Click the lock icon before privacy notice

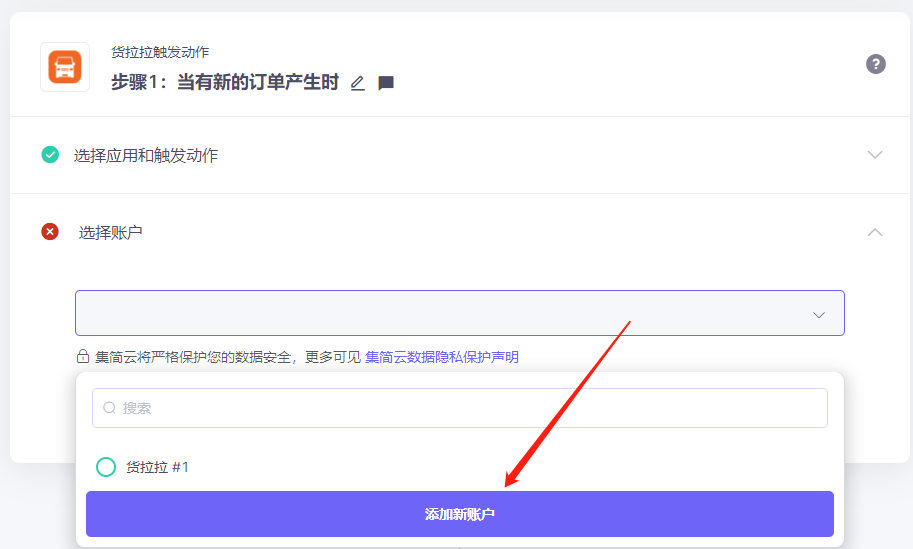pos(83,356)
